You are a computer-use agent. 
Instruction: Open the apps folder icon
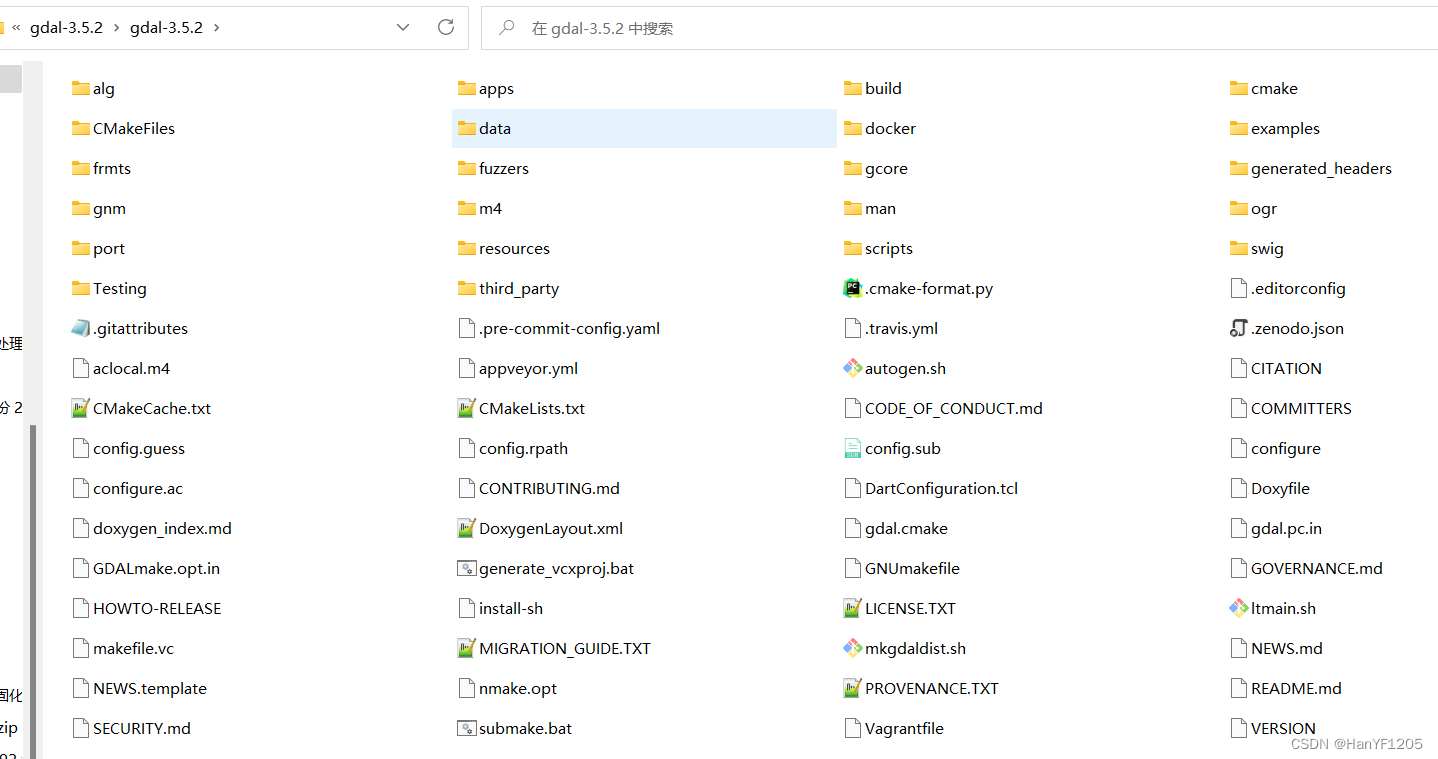point(467,88)
